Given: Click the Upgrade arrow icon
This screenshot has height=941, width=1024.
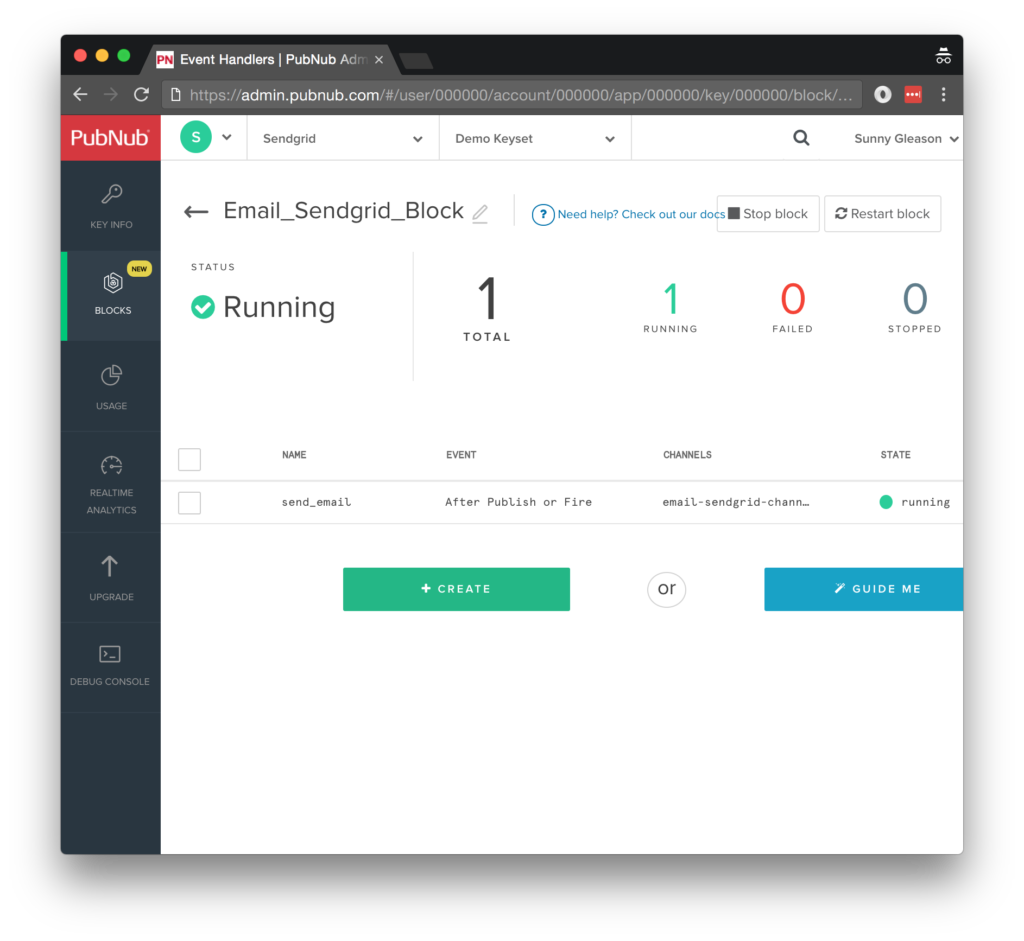Looking at the screenshot, I should point(110,566).
